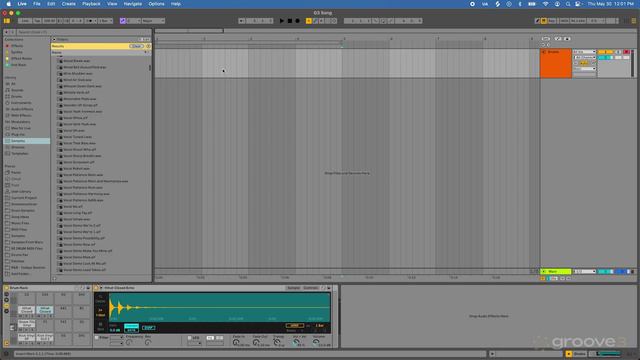Open the scale root note dropdown

point(134,21)
